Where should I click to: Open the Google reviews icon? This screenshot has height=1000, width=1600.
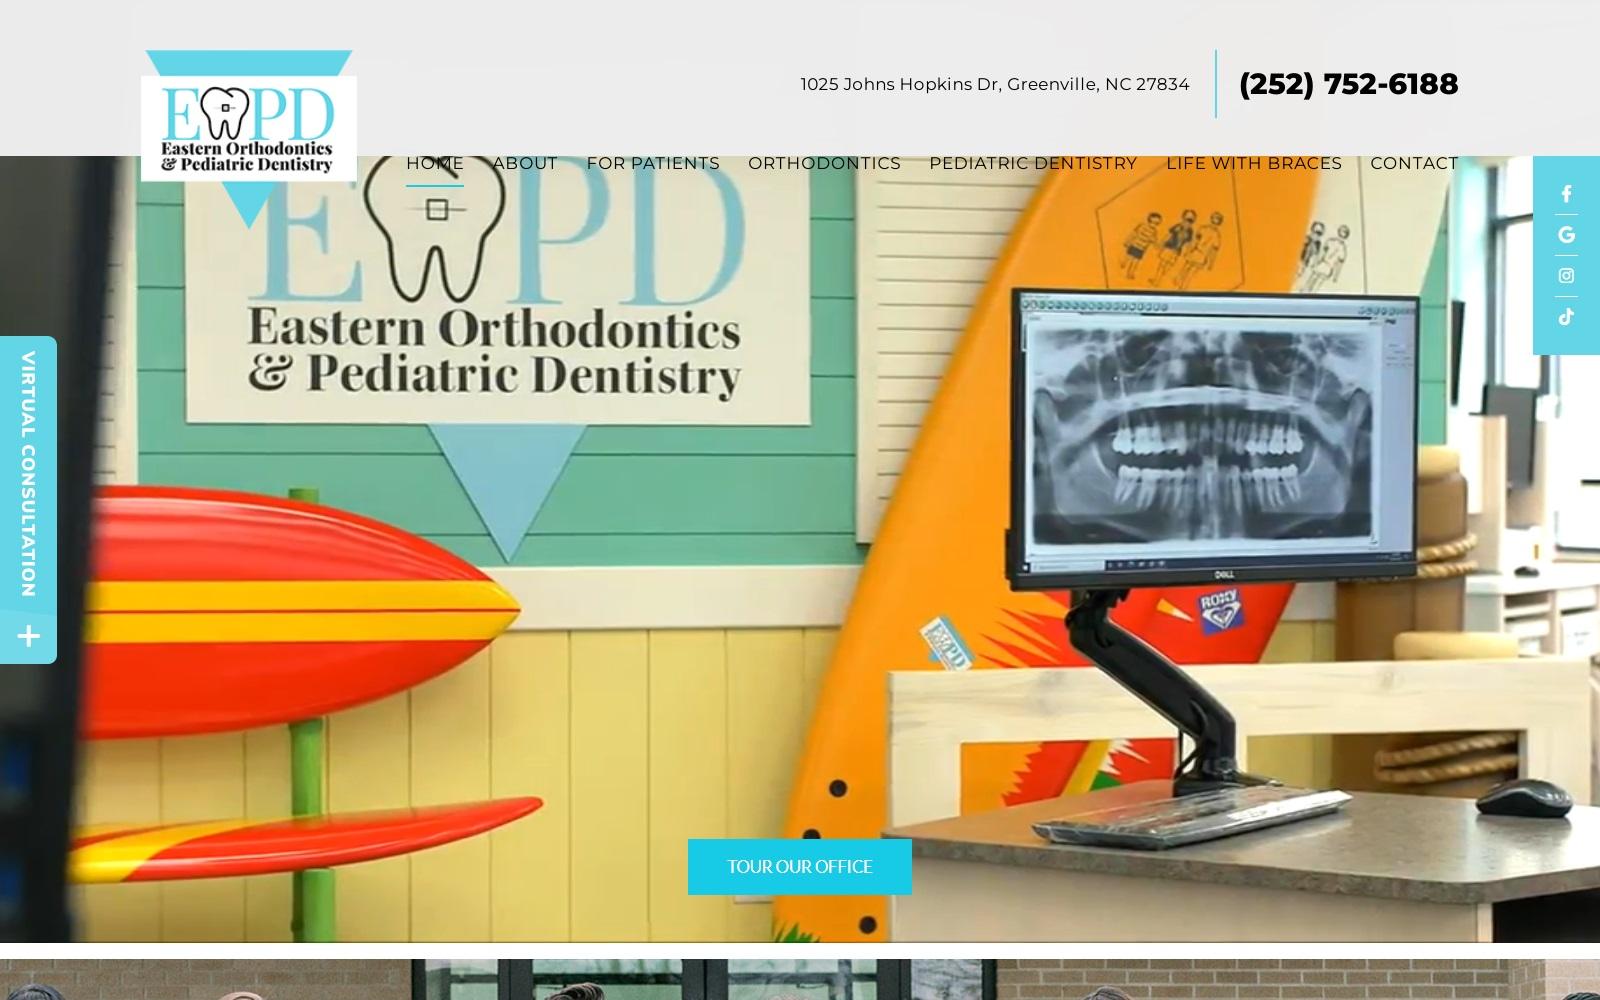[x=1566, y=235]
